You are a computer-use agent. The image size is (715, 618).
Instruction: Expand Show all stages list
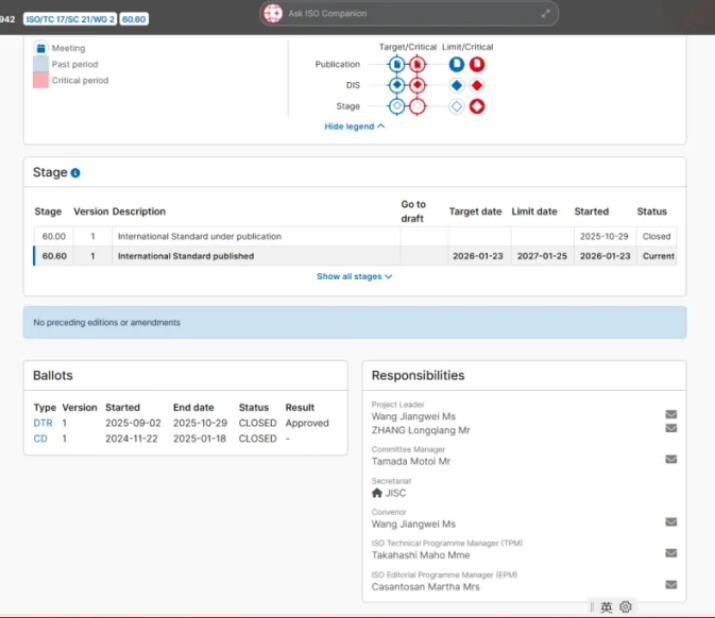(x=354, y=276)
